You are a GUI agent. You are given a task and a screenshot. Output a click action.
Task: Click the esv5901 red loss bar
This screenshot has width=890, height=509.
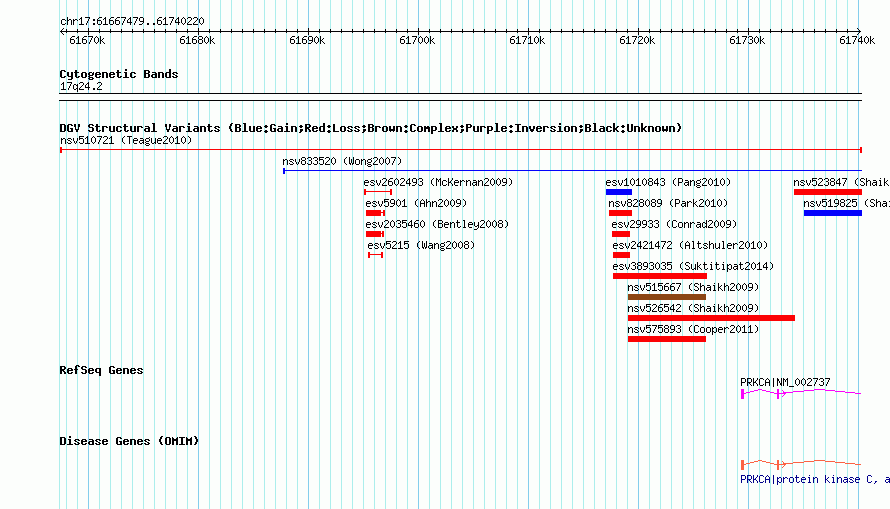[375, 213]
